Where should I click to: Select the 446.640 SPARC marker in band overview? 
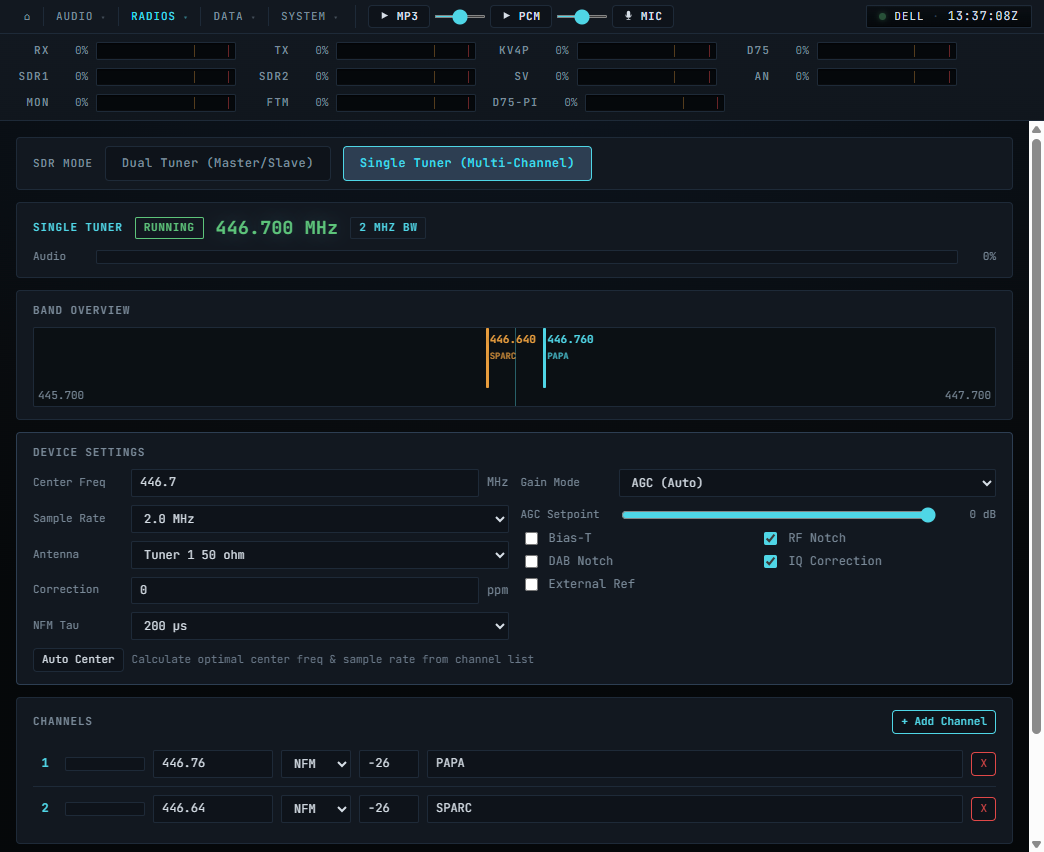(511, 347)
